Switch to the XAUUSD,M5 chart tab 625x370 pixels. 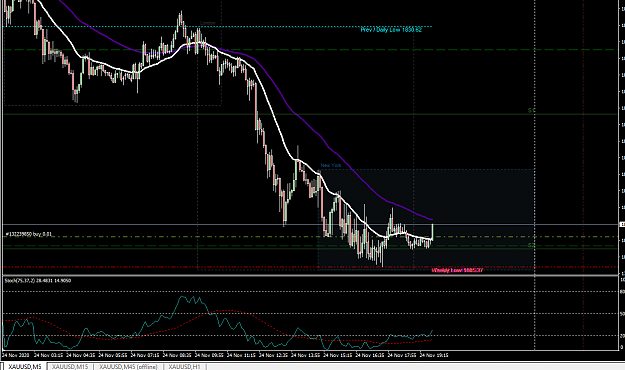click(25, 366)
